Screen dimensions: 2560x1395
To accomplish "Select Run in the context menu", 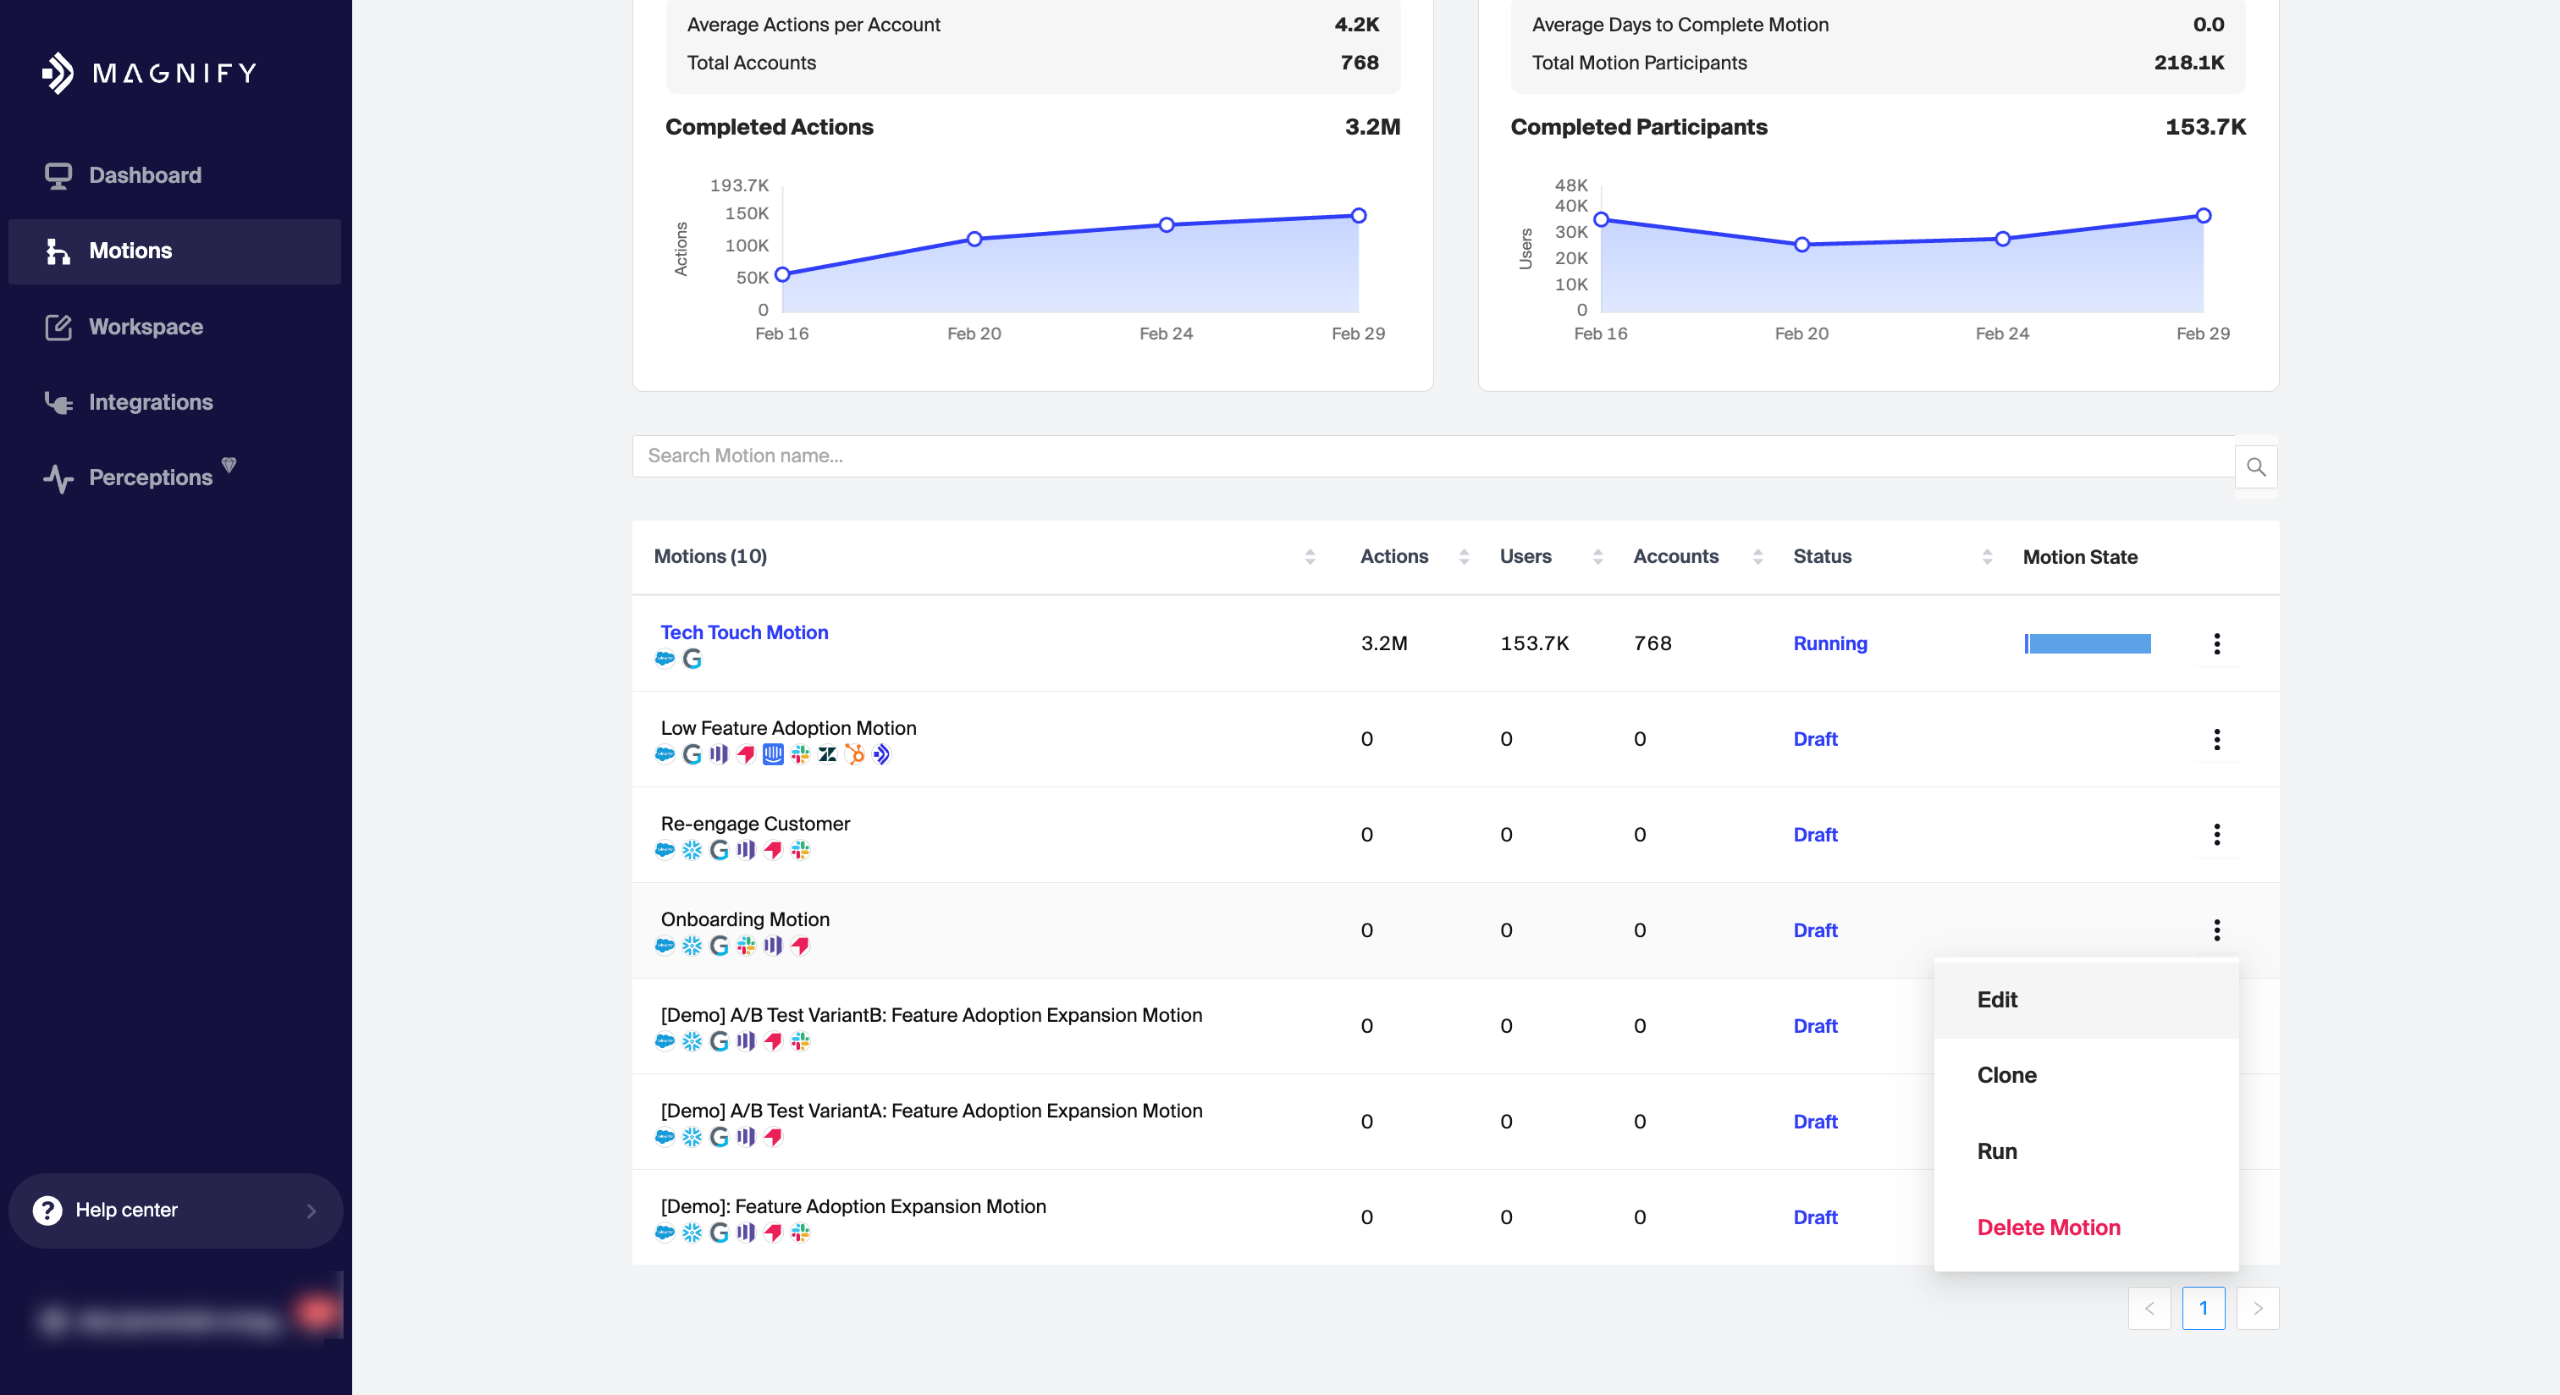I will (1996, 1151).
